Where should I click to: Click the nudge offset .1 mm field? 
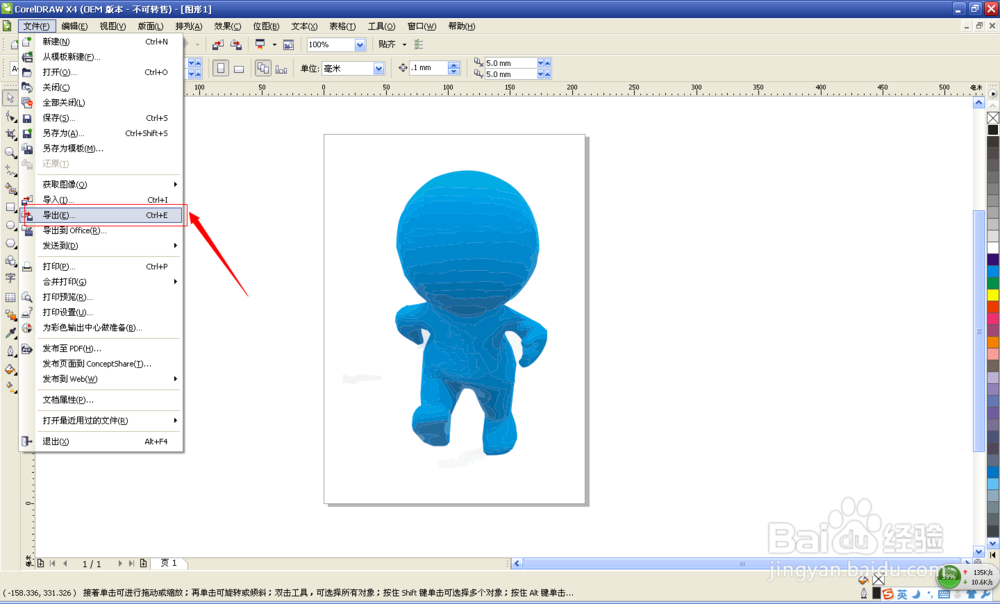[x=428, y=68]
